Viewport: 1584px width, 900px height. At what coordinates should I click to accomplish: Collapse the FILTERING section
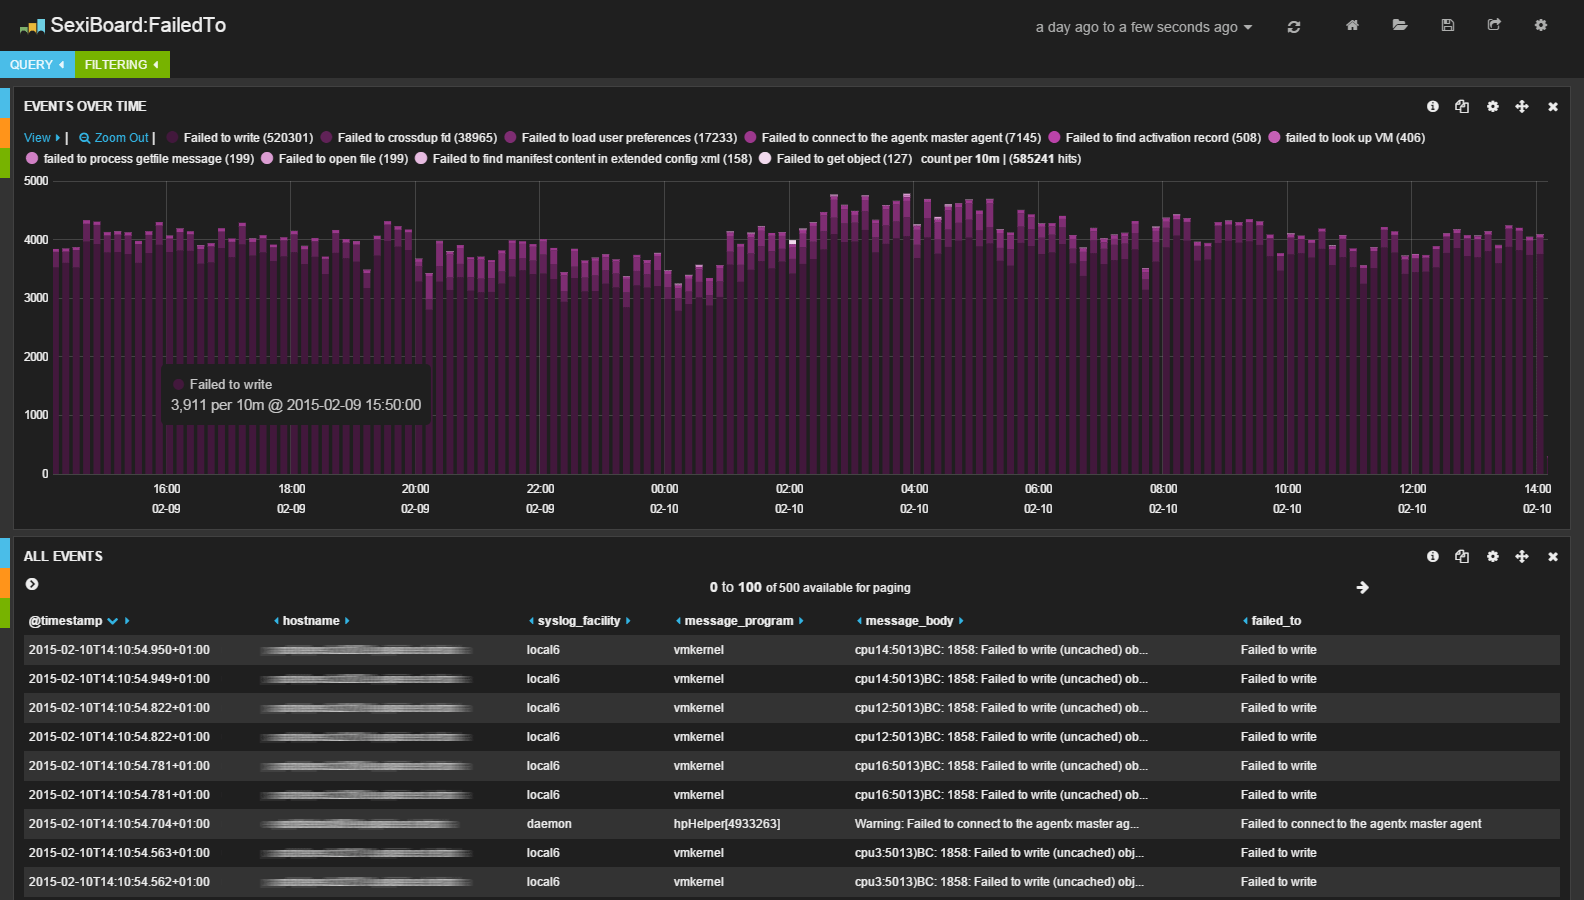tap(122, 64)
